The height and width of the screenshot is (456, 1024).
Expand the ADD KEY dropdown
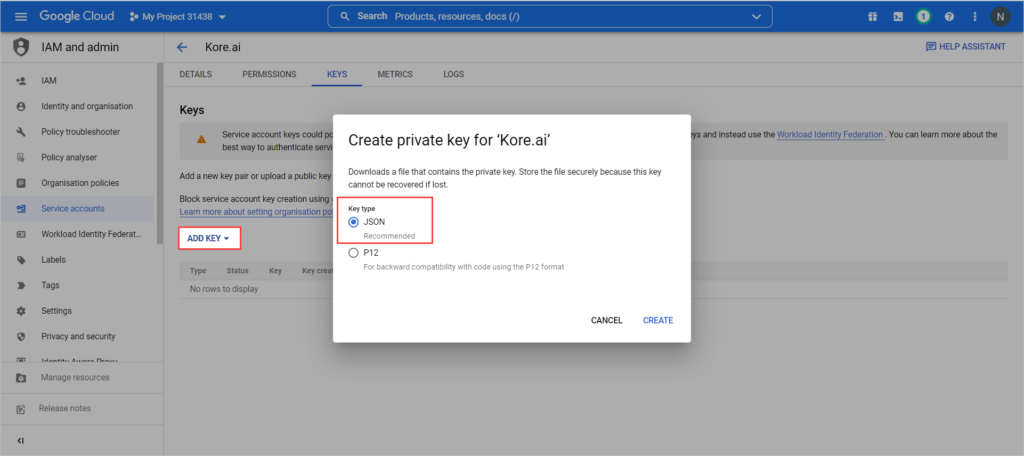point(209,238)
